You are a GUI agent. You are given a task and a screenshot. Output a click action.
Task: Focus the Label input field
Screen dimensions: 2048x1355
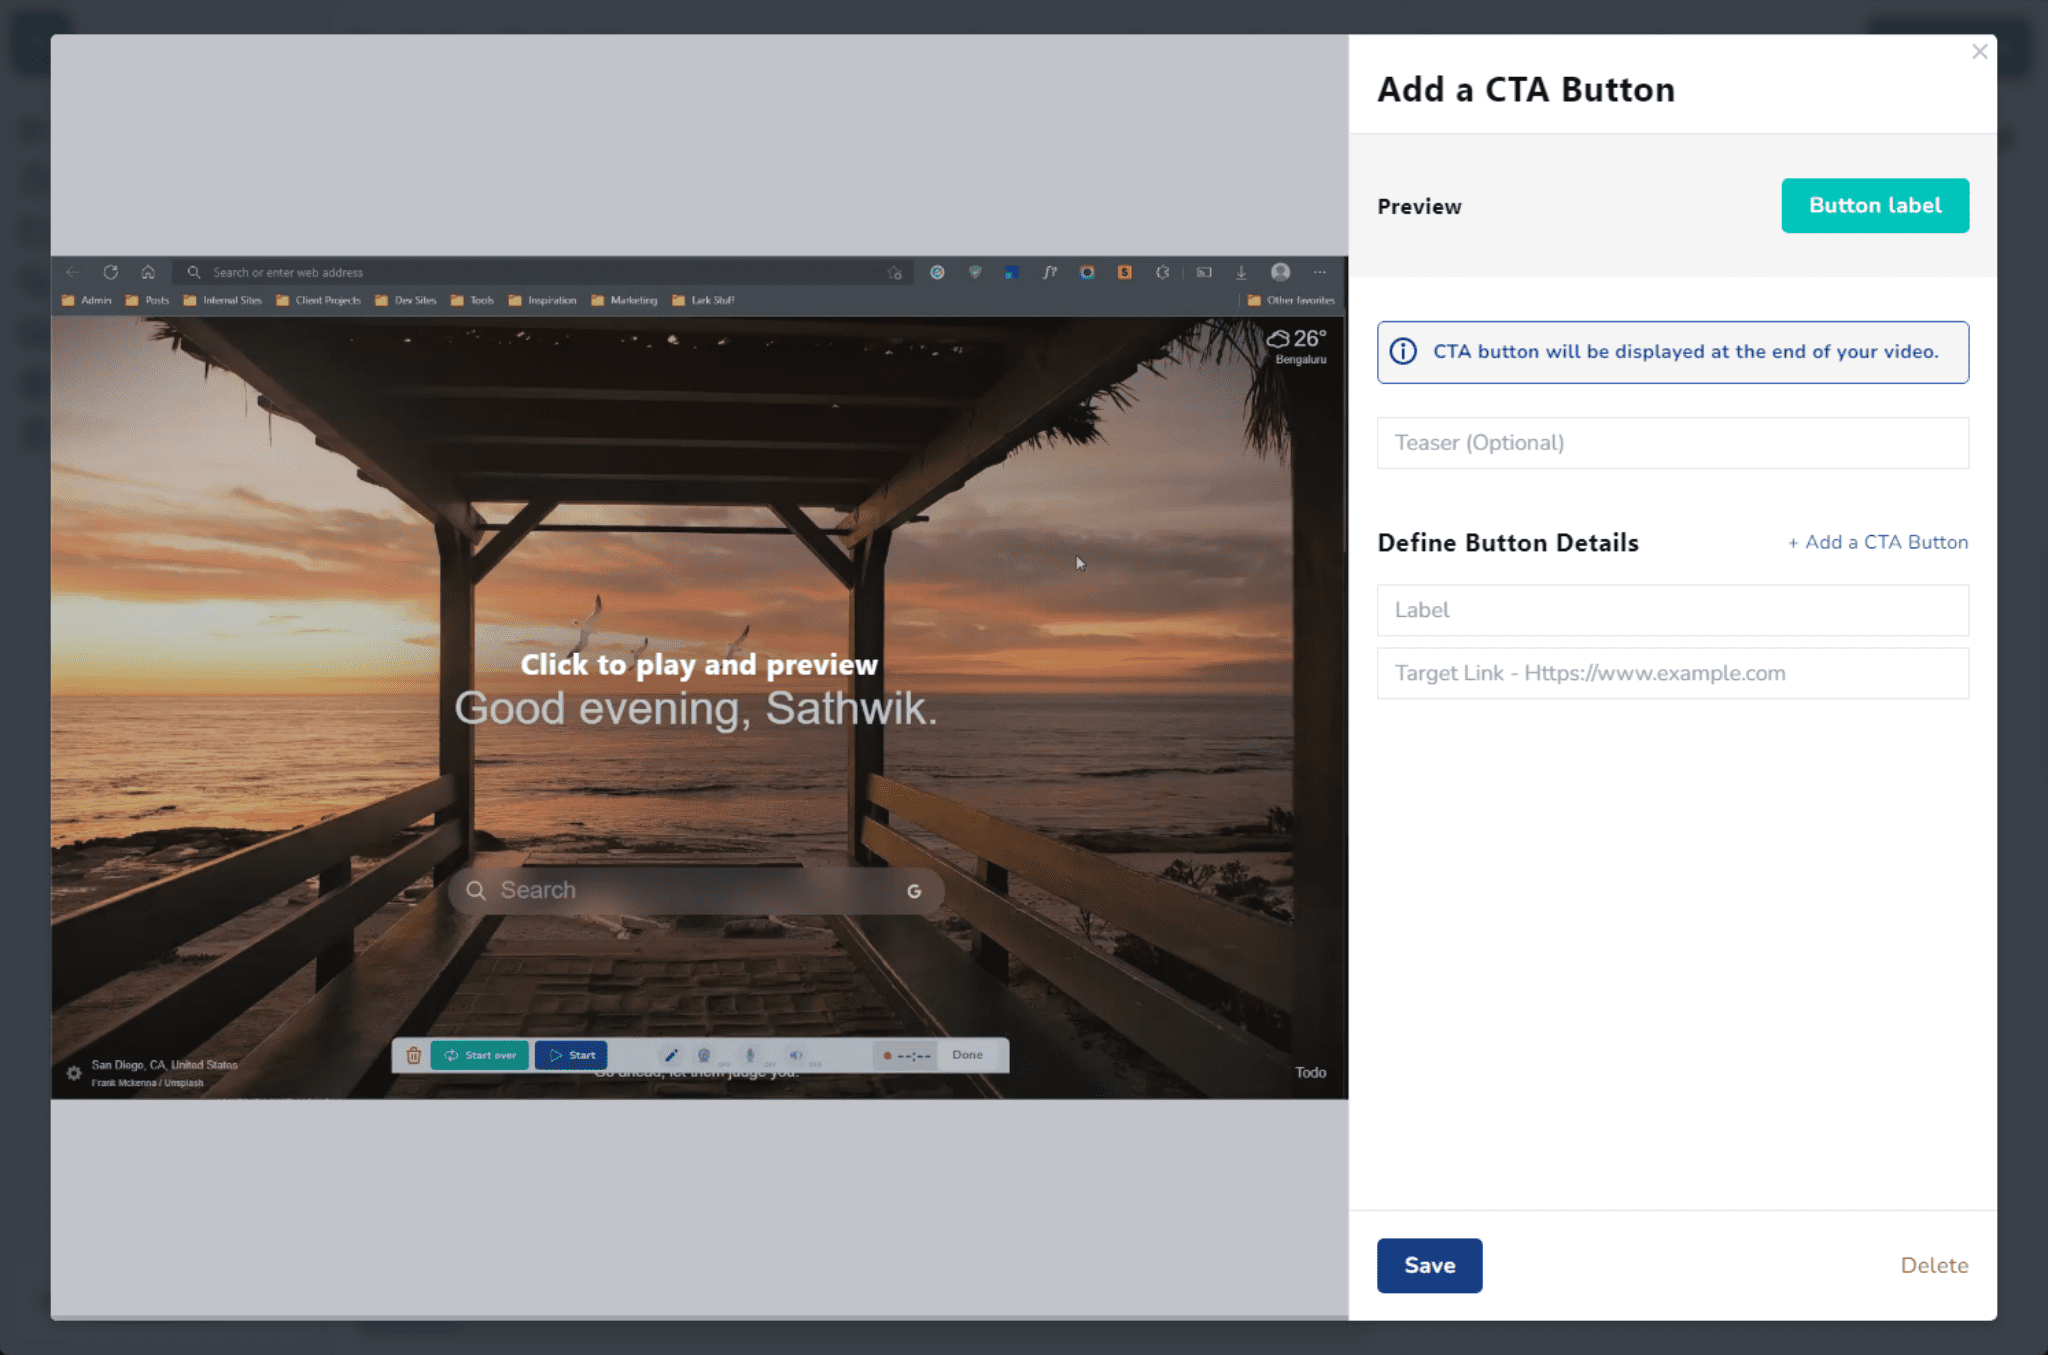(1673, 610)
